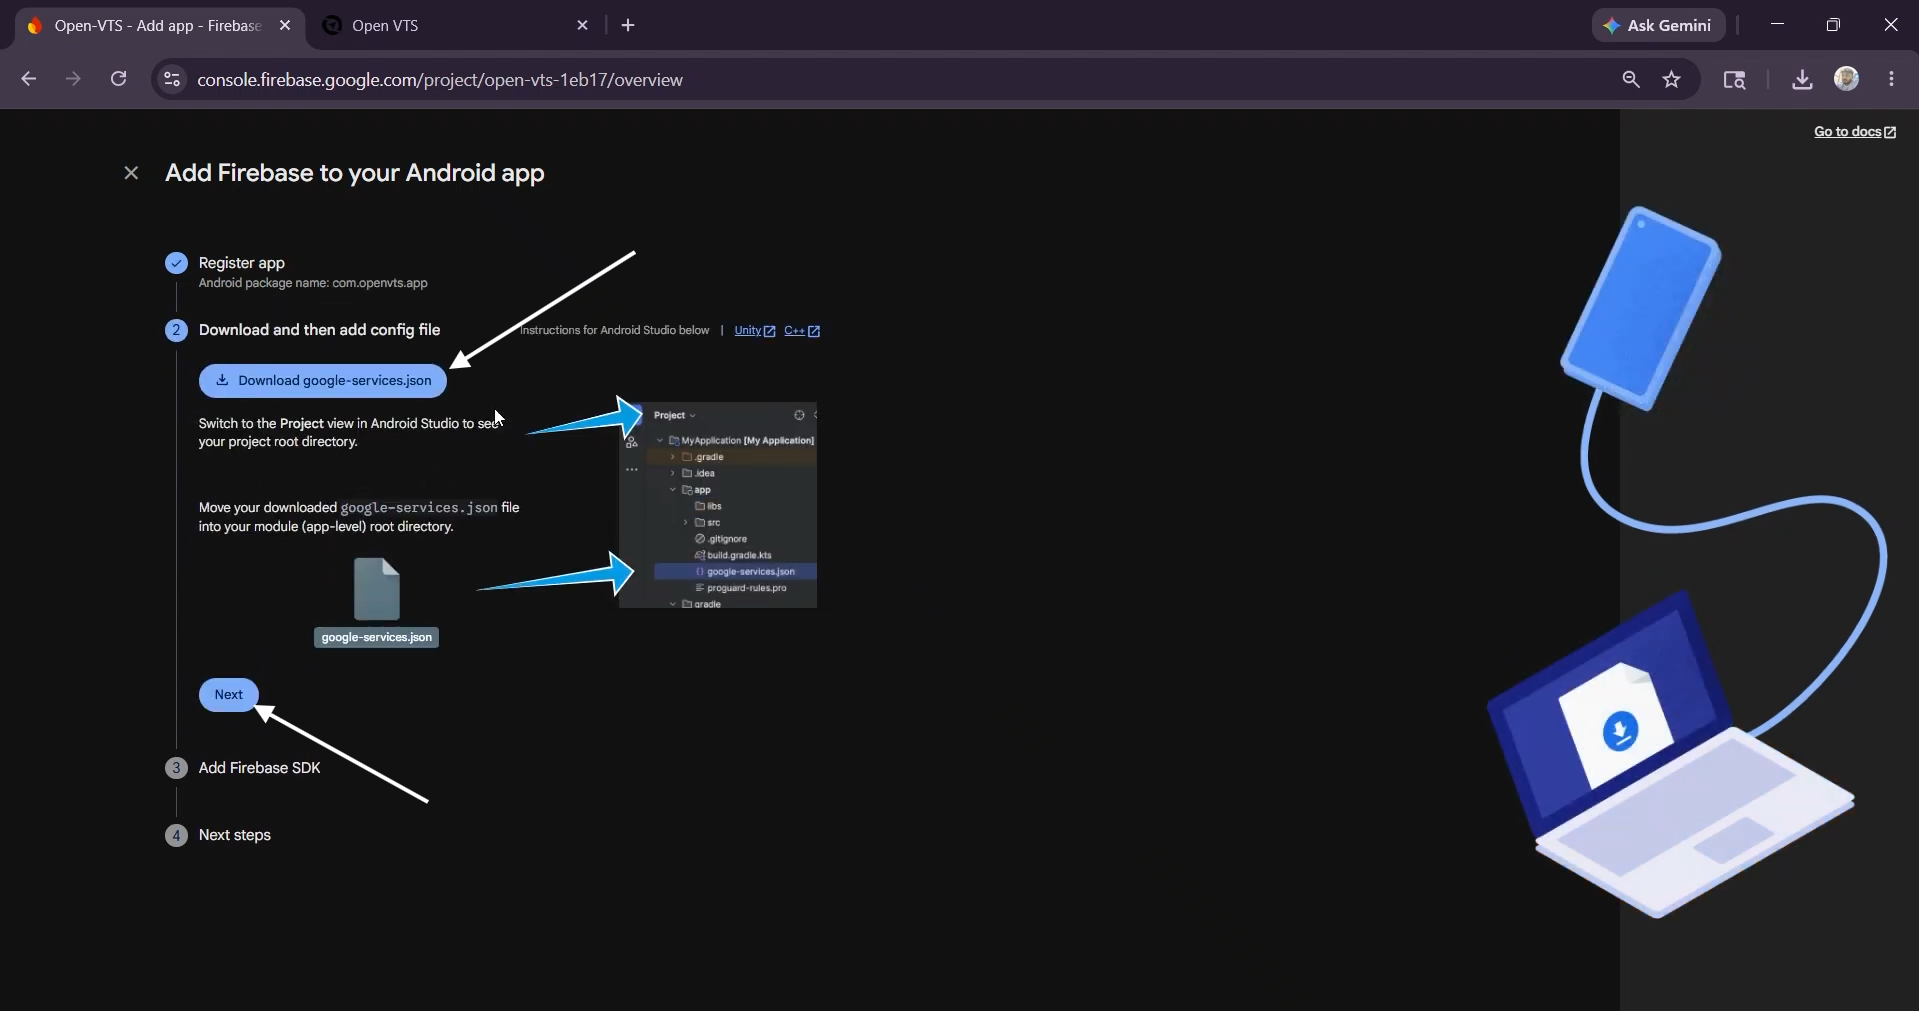Open the C++ instructions link
Image resolution: width=1919 pixels, height=1011 pixels.
[802, 331]
